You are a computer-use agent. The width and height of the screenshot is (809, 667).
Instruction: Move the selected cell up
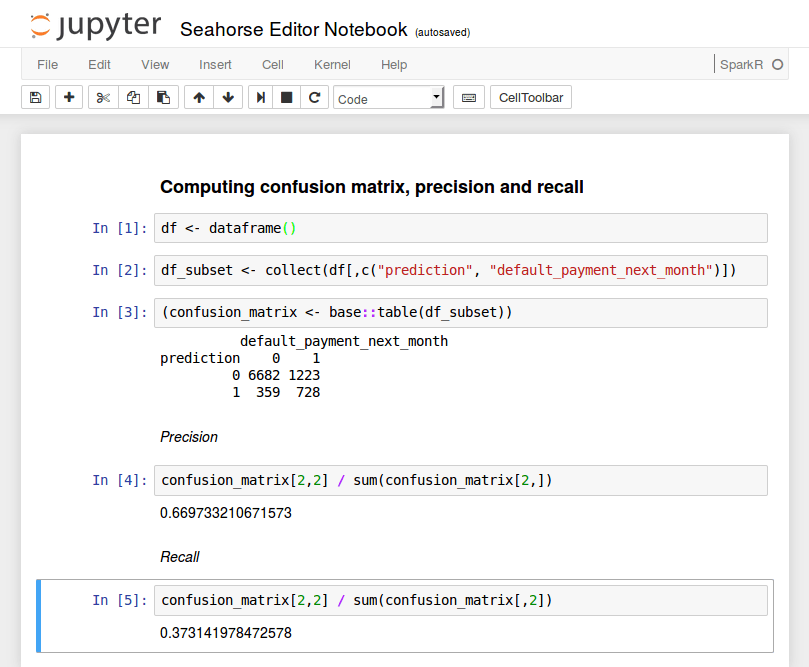coord(199,98)
